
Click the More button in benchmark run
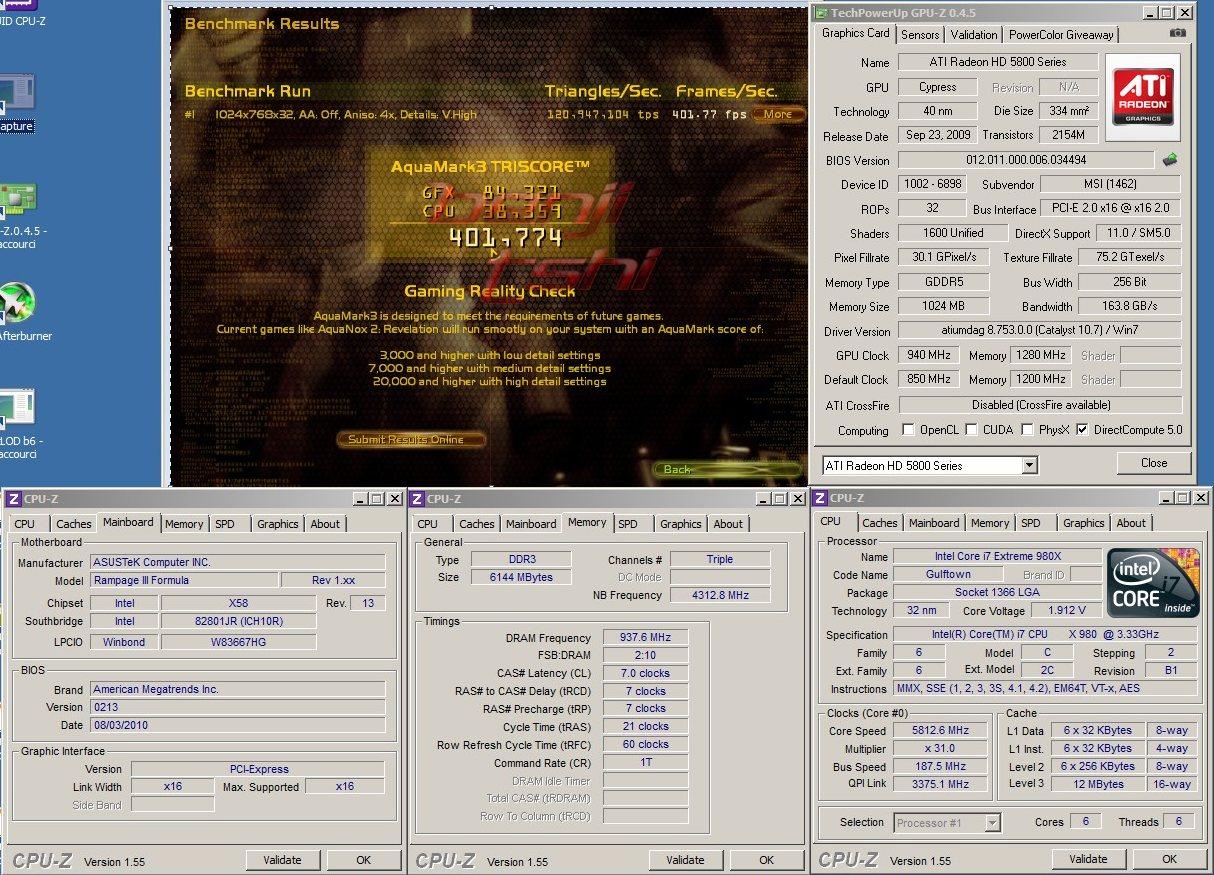click(x=778, y=114)
